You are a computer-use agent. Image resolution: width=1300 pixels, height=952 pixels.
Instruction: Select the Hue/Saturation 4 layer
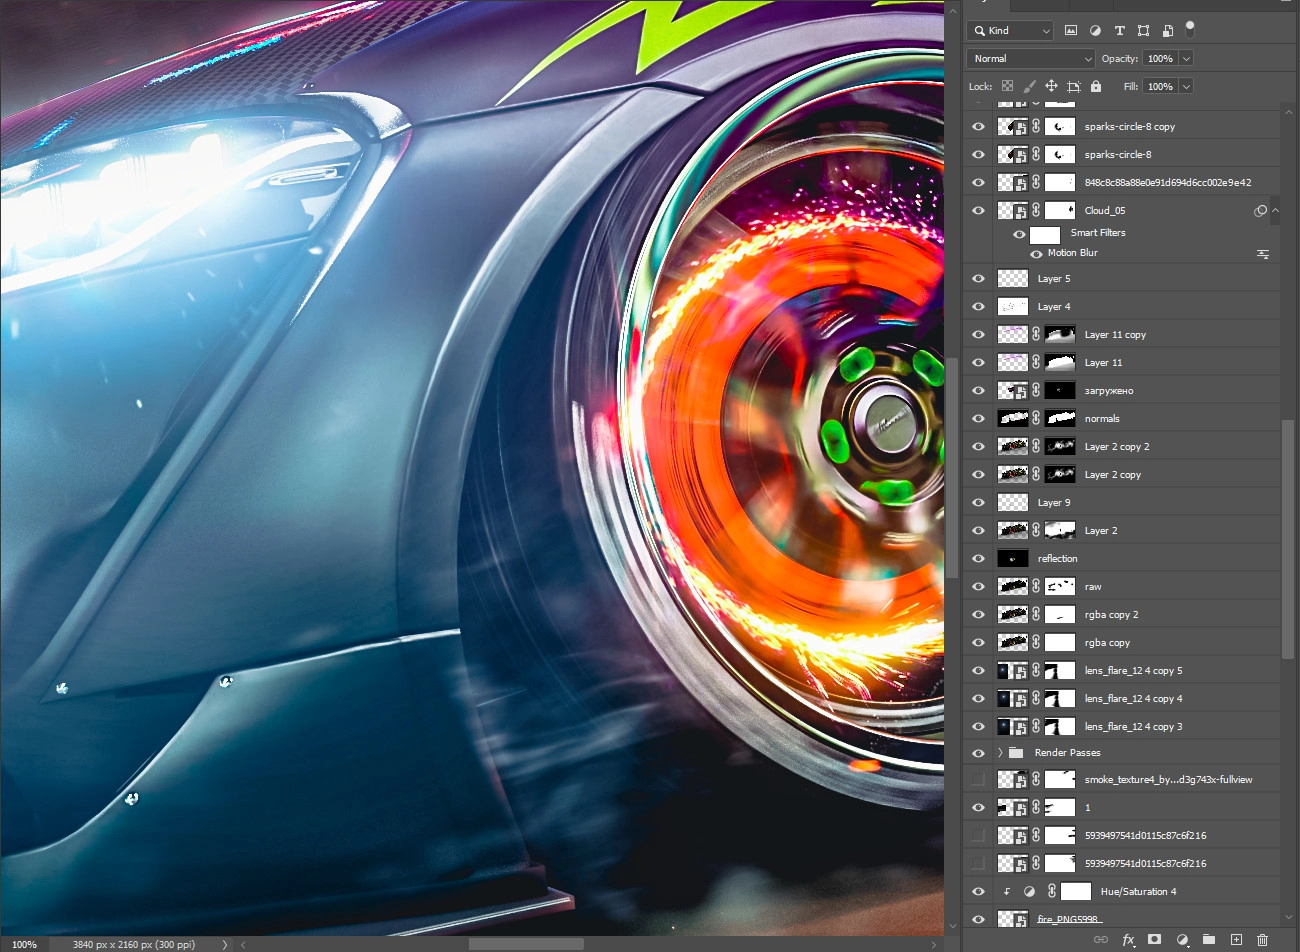(1138, 892)
